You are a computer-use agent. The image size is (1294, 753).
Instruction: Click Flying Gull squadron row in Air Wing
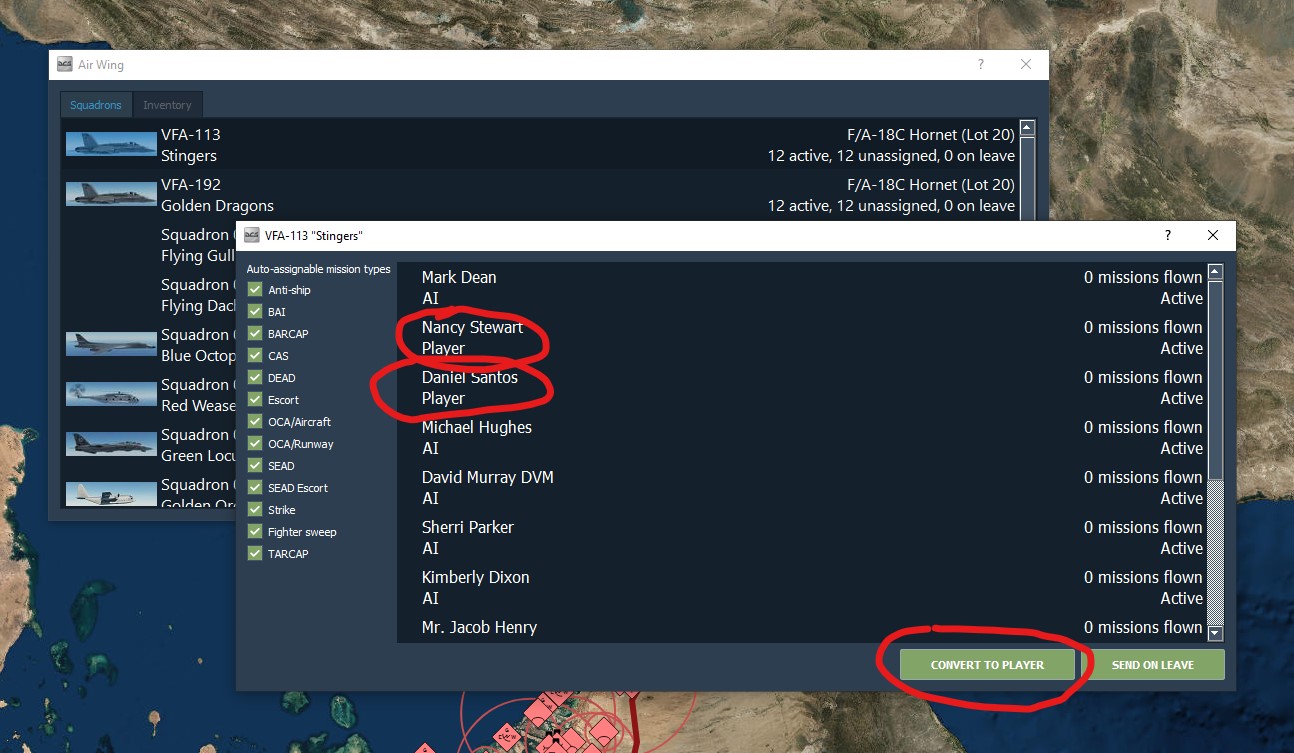click(148, 245)
